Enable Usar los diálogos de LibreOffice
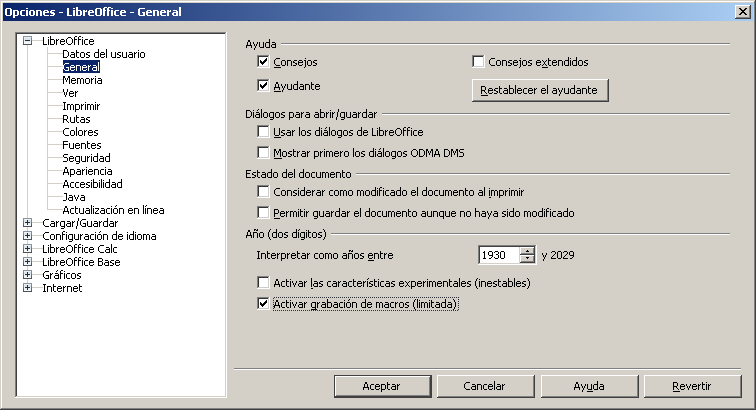 pos(263,132)
